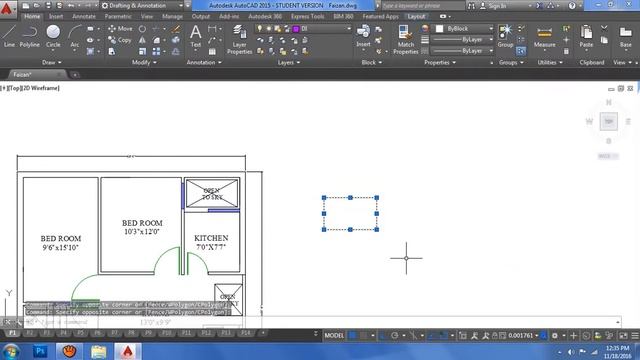The height and width of the screenshot is (360, 640).
Task: Open the Featured Apps ribbon tab
Action: [x=380, y=16]
